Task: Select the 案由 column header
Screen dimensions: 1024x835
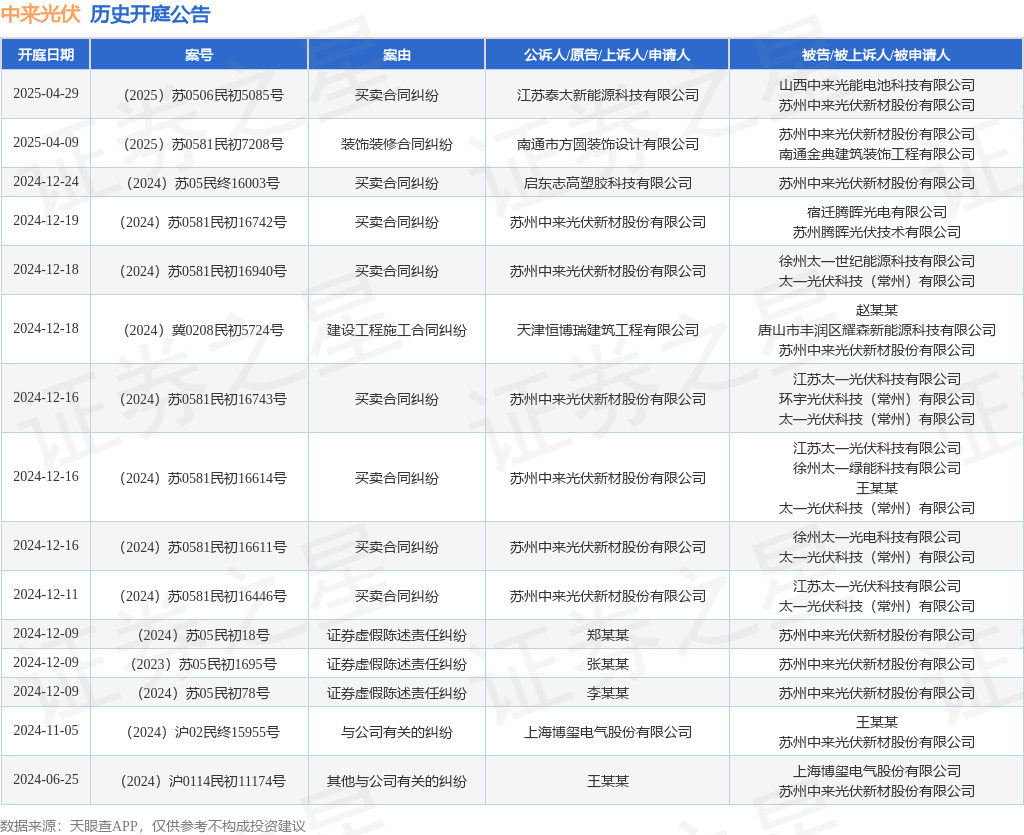Action: [x=396, y=55]
